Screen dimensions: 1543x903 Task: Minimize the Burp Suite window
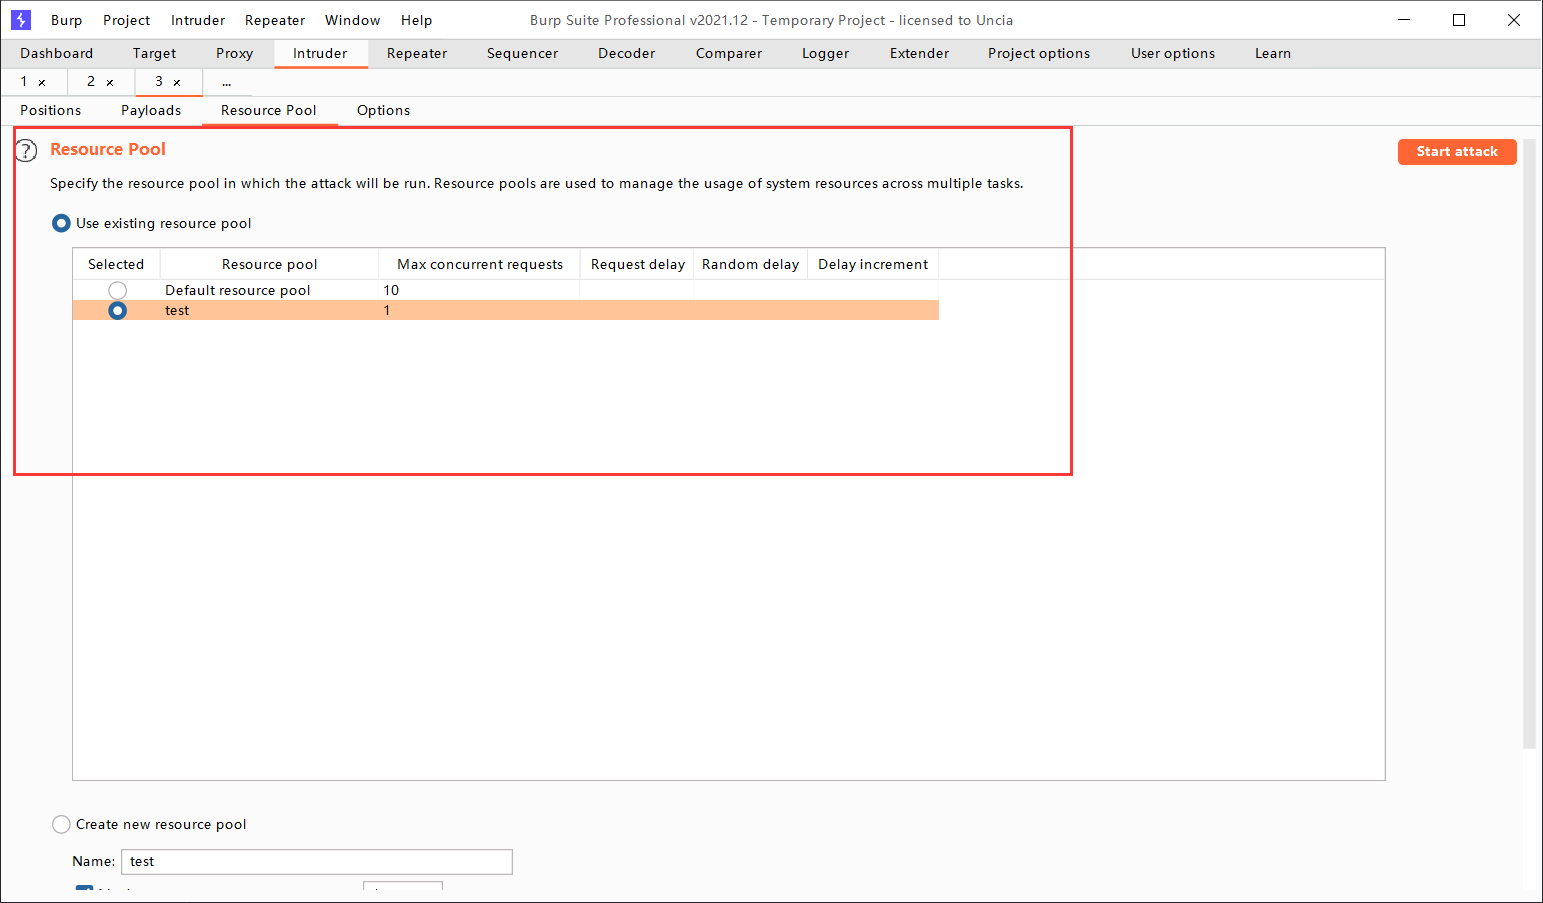coord(1404,20)
